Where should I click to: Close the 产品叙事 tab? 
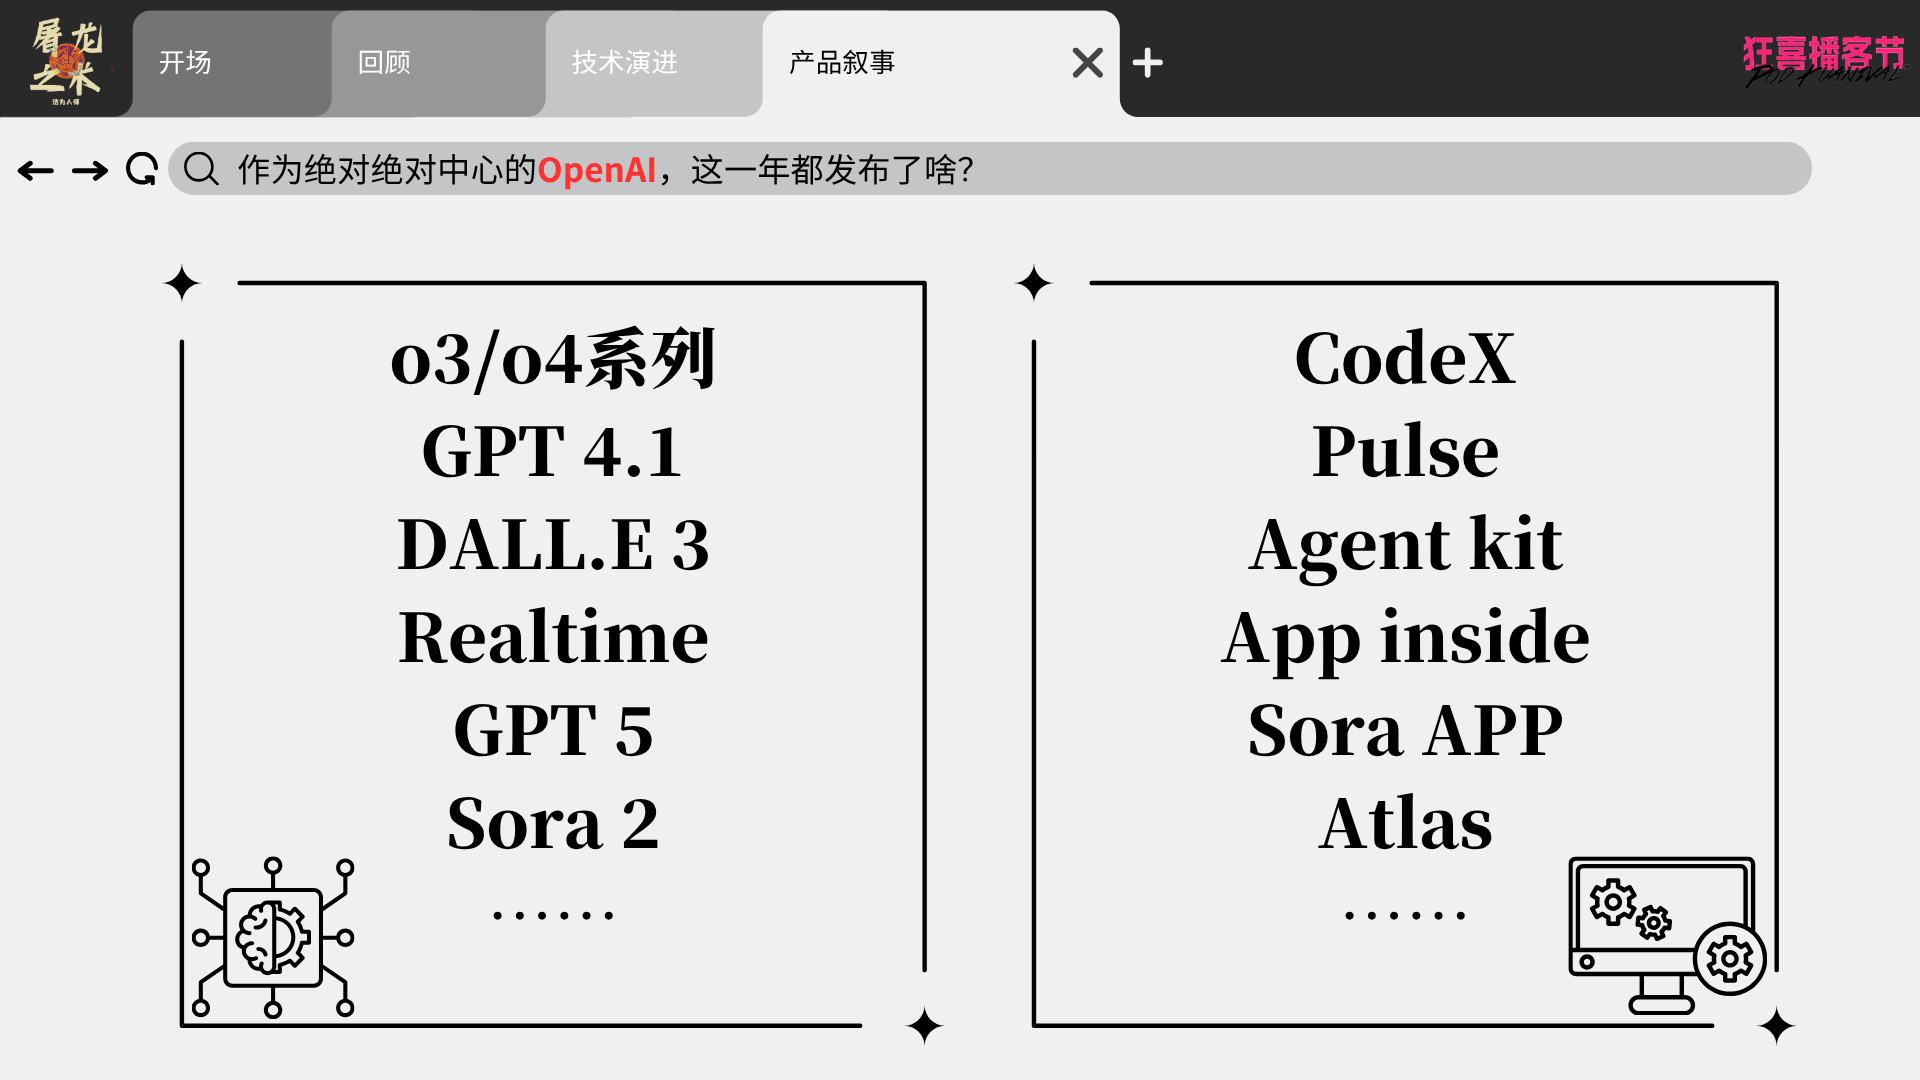click(x=1087, y=63)
